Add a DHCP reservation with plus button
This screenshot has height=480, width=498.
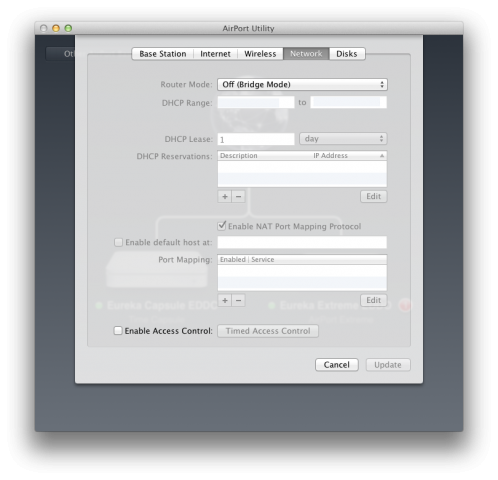tap(225, 196)
